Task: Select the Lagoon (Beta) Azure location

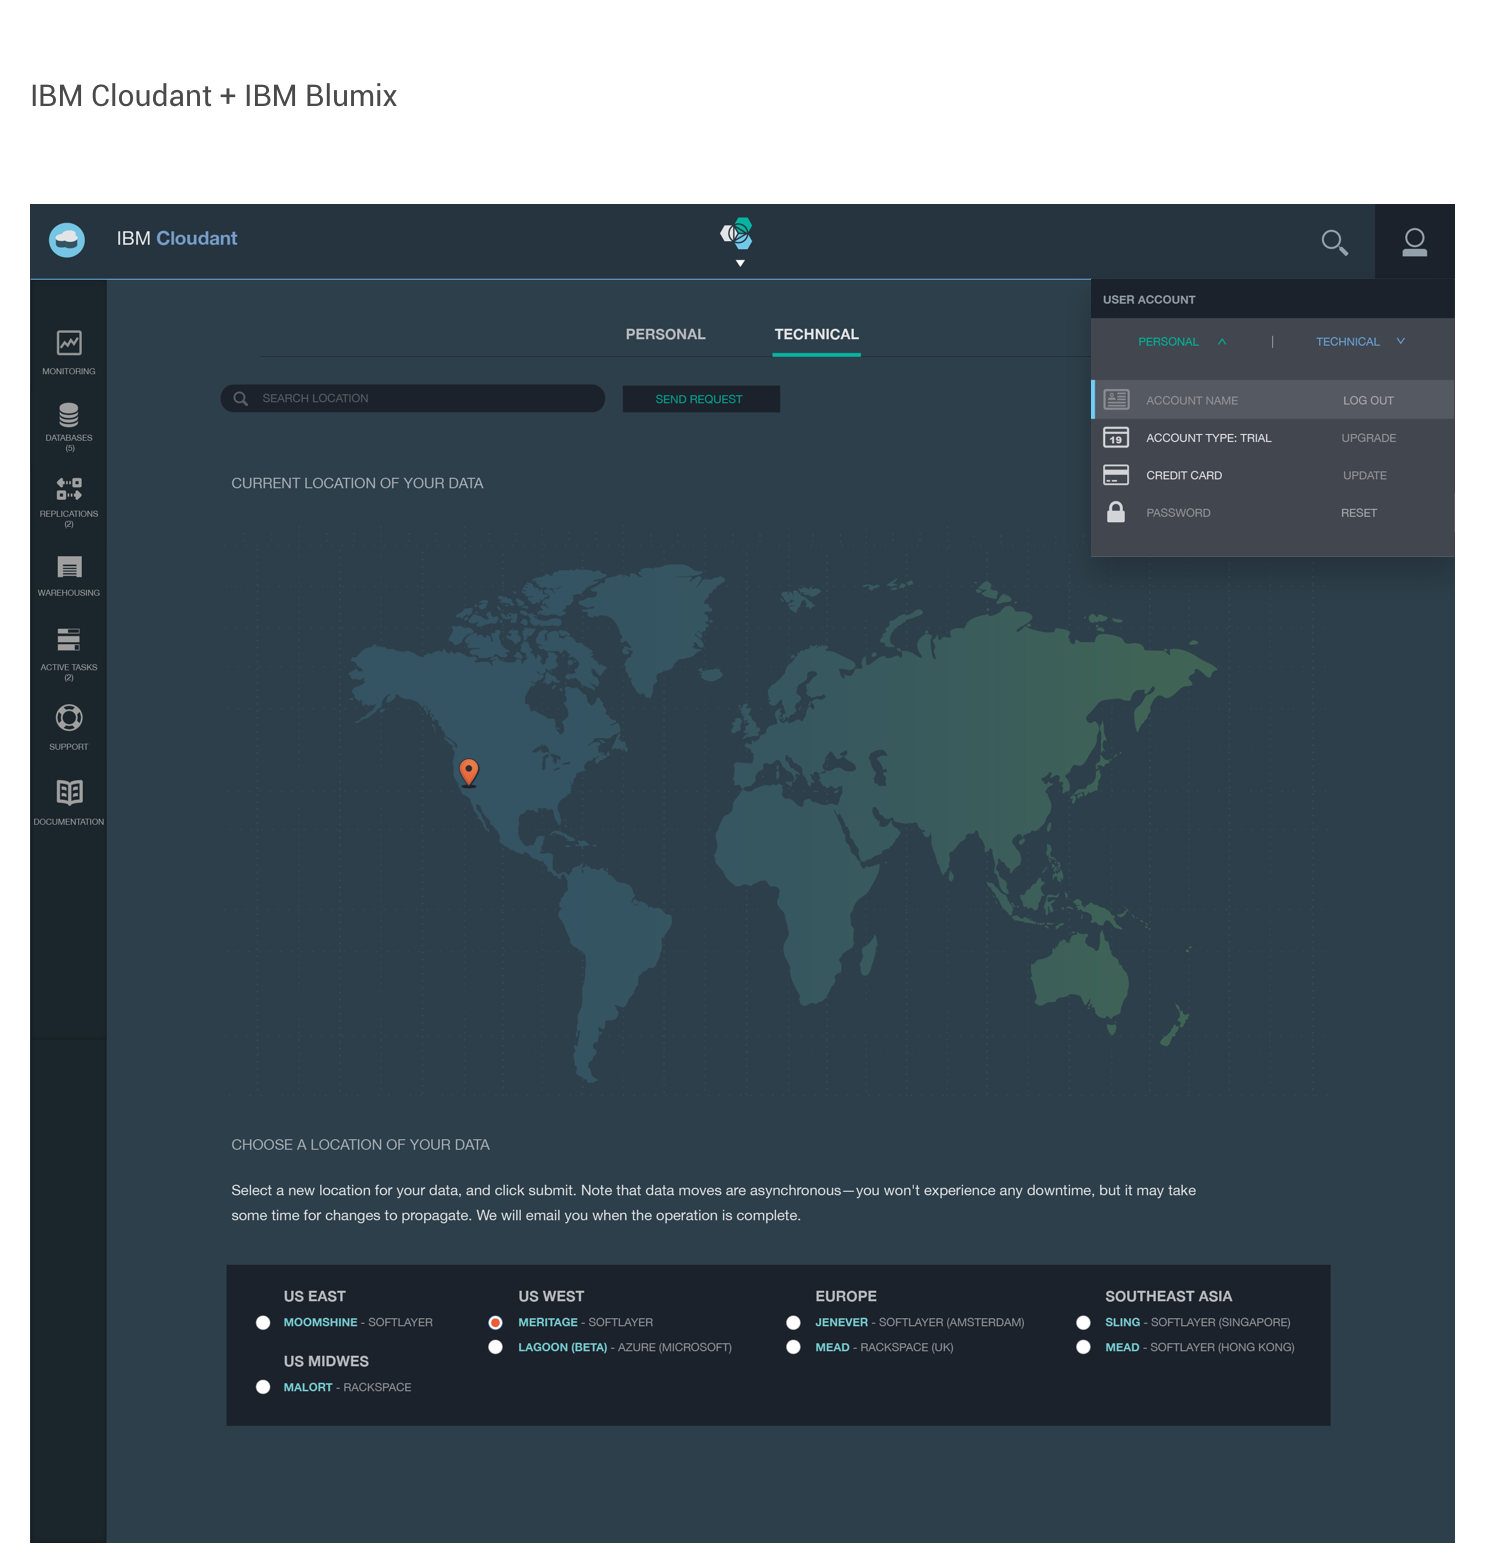Action: tap(495, 1347)
